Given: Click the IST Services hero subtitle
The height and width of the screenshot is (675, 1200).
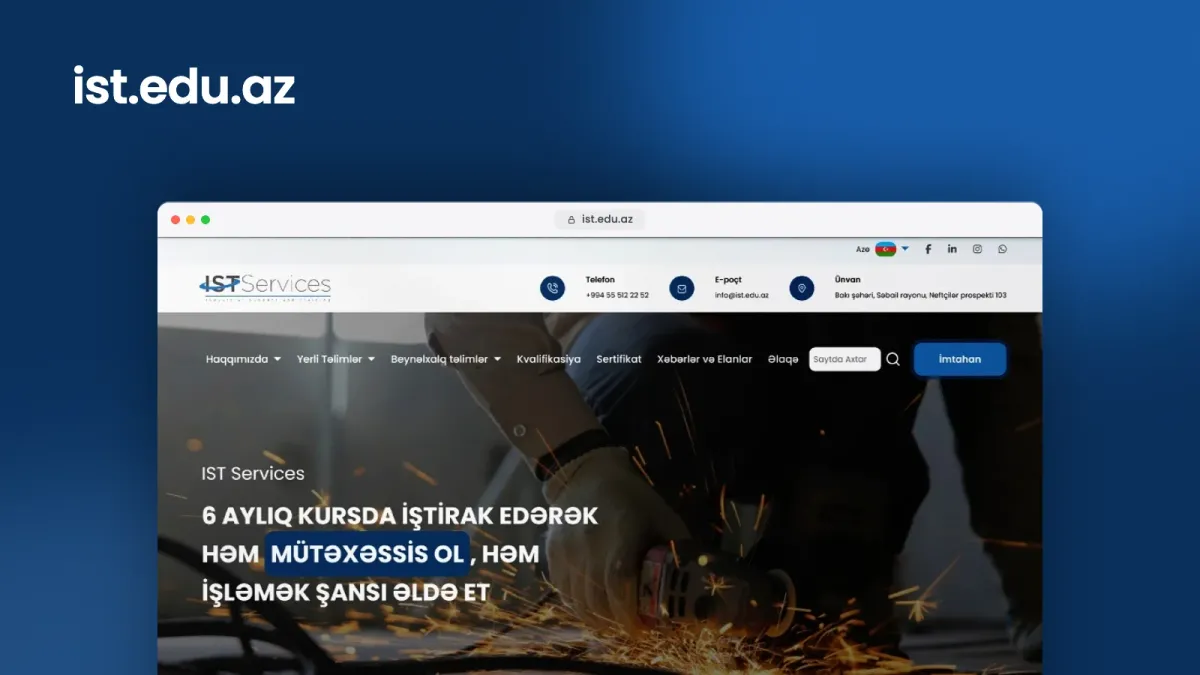Looking at the screenshot, I should click(253, 473).
